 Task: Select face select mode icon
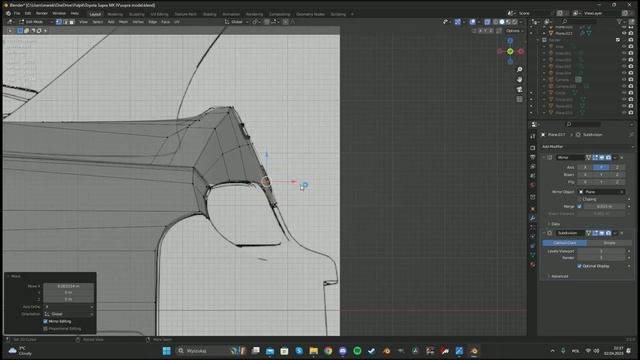pos(71,22)
